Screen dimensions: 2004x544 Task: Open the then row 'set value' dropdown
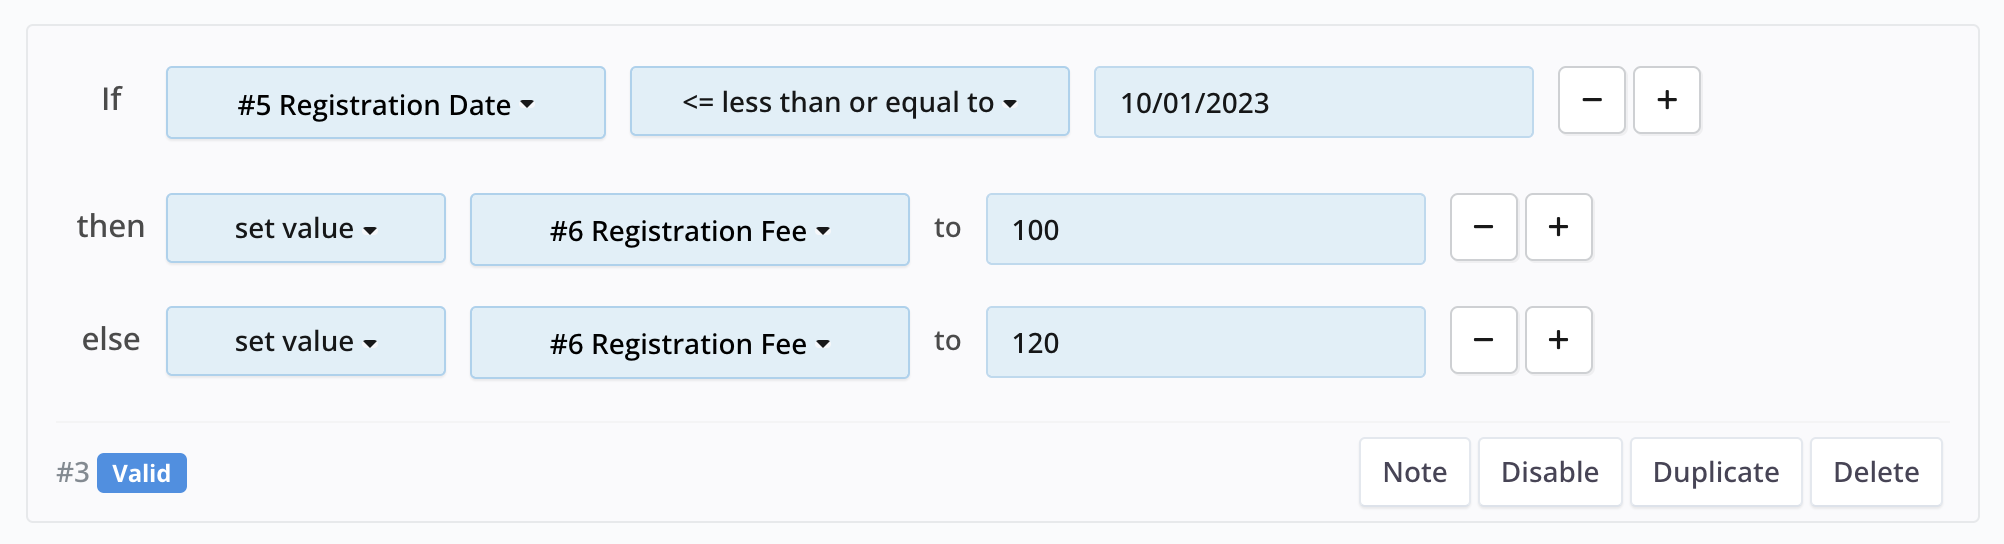tap(305, 228)
